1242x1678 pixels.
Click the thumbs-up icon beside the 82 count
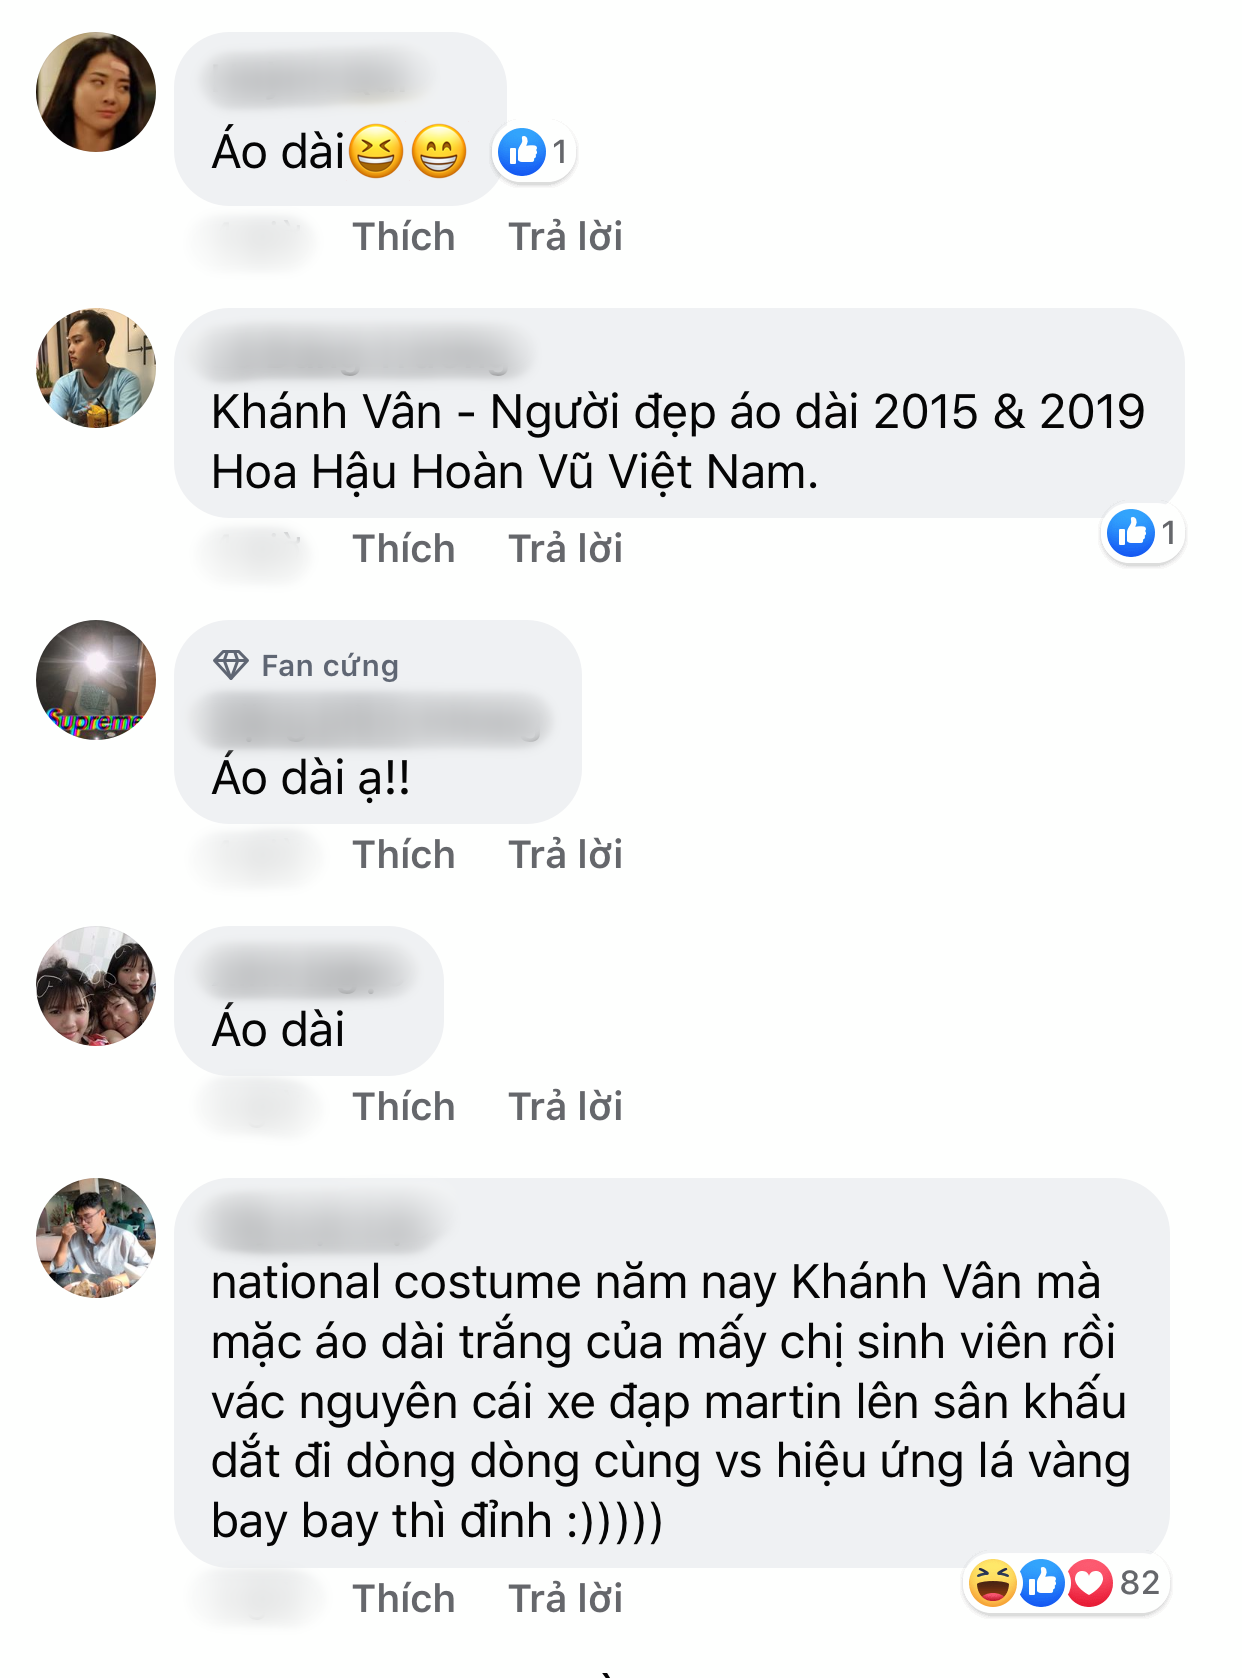tap(1041, 1583)
